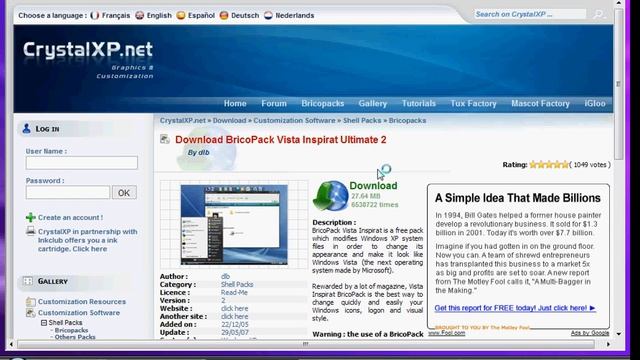
Task: Open Customization Resources sidebar link
Action: (x=82, y=302)
